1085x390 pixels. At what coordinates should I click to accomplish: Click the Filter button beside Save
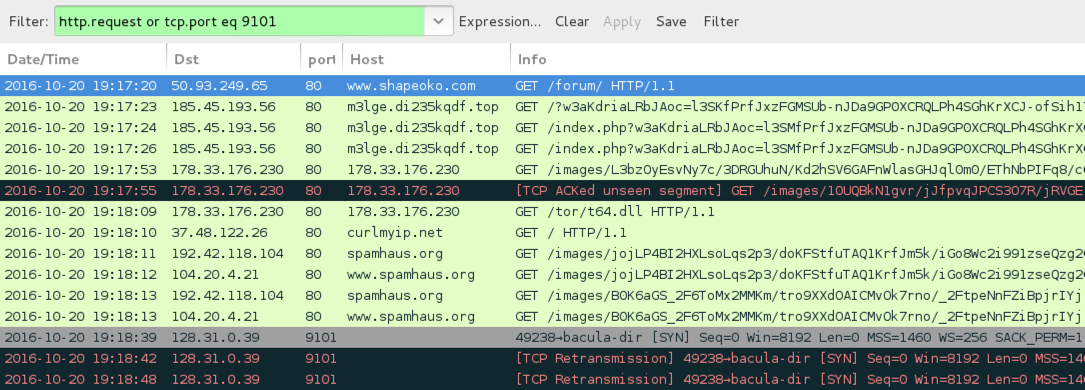pos(721,21)
